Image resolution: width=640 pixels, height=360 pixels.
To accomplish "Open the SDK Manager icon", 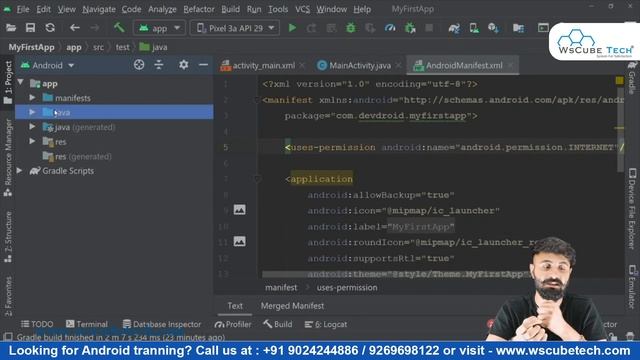I will (493, 28).
